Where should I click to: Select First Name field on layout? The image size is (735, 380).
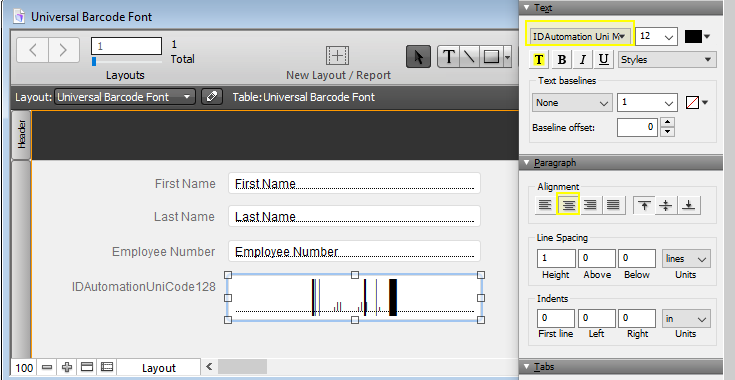[x=354, y=183]
